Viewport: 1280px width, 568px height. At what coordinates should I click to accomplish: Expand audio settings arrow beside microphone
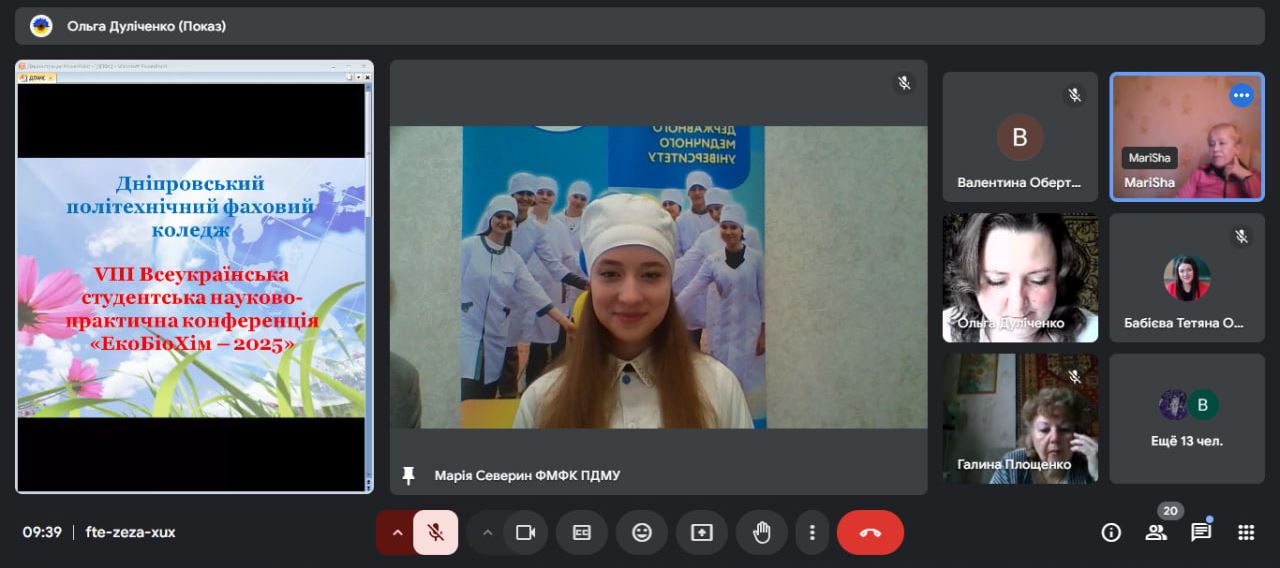click(397, 532)
